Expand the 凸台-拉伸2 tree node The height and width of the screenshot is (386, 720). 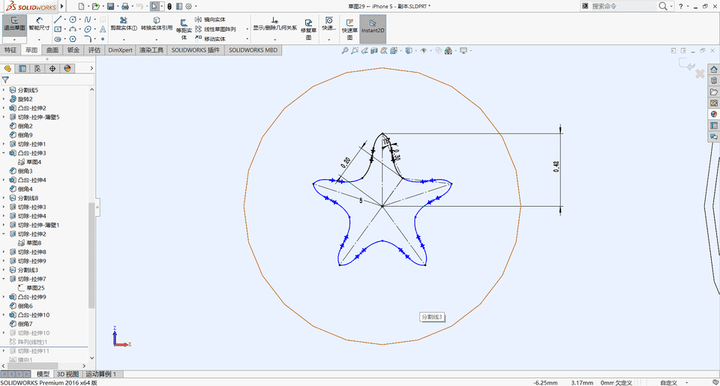[4, 108]
